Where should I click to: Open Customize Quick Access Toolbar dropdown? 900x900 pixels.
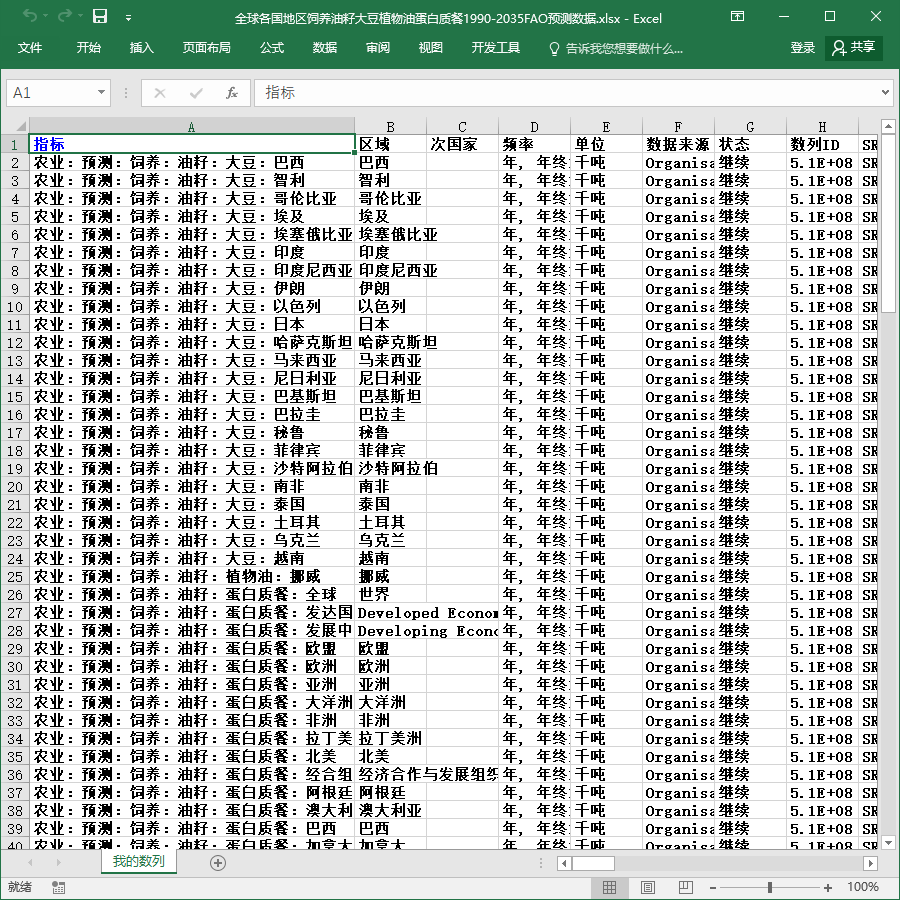[129, 18]
